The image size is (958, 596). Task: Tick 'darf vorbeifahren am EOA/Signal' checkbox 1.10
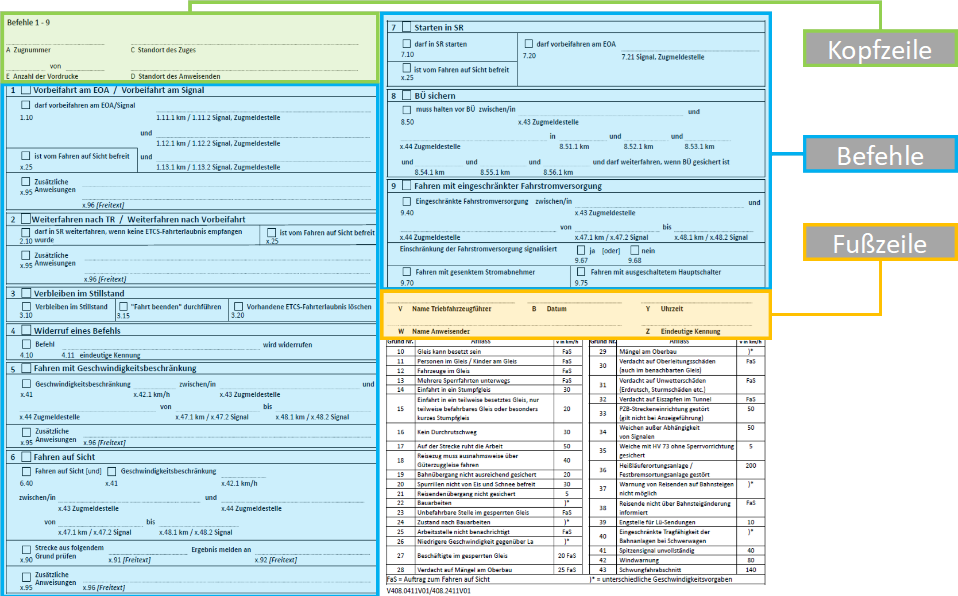point(26,104)
